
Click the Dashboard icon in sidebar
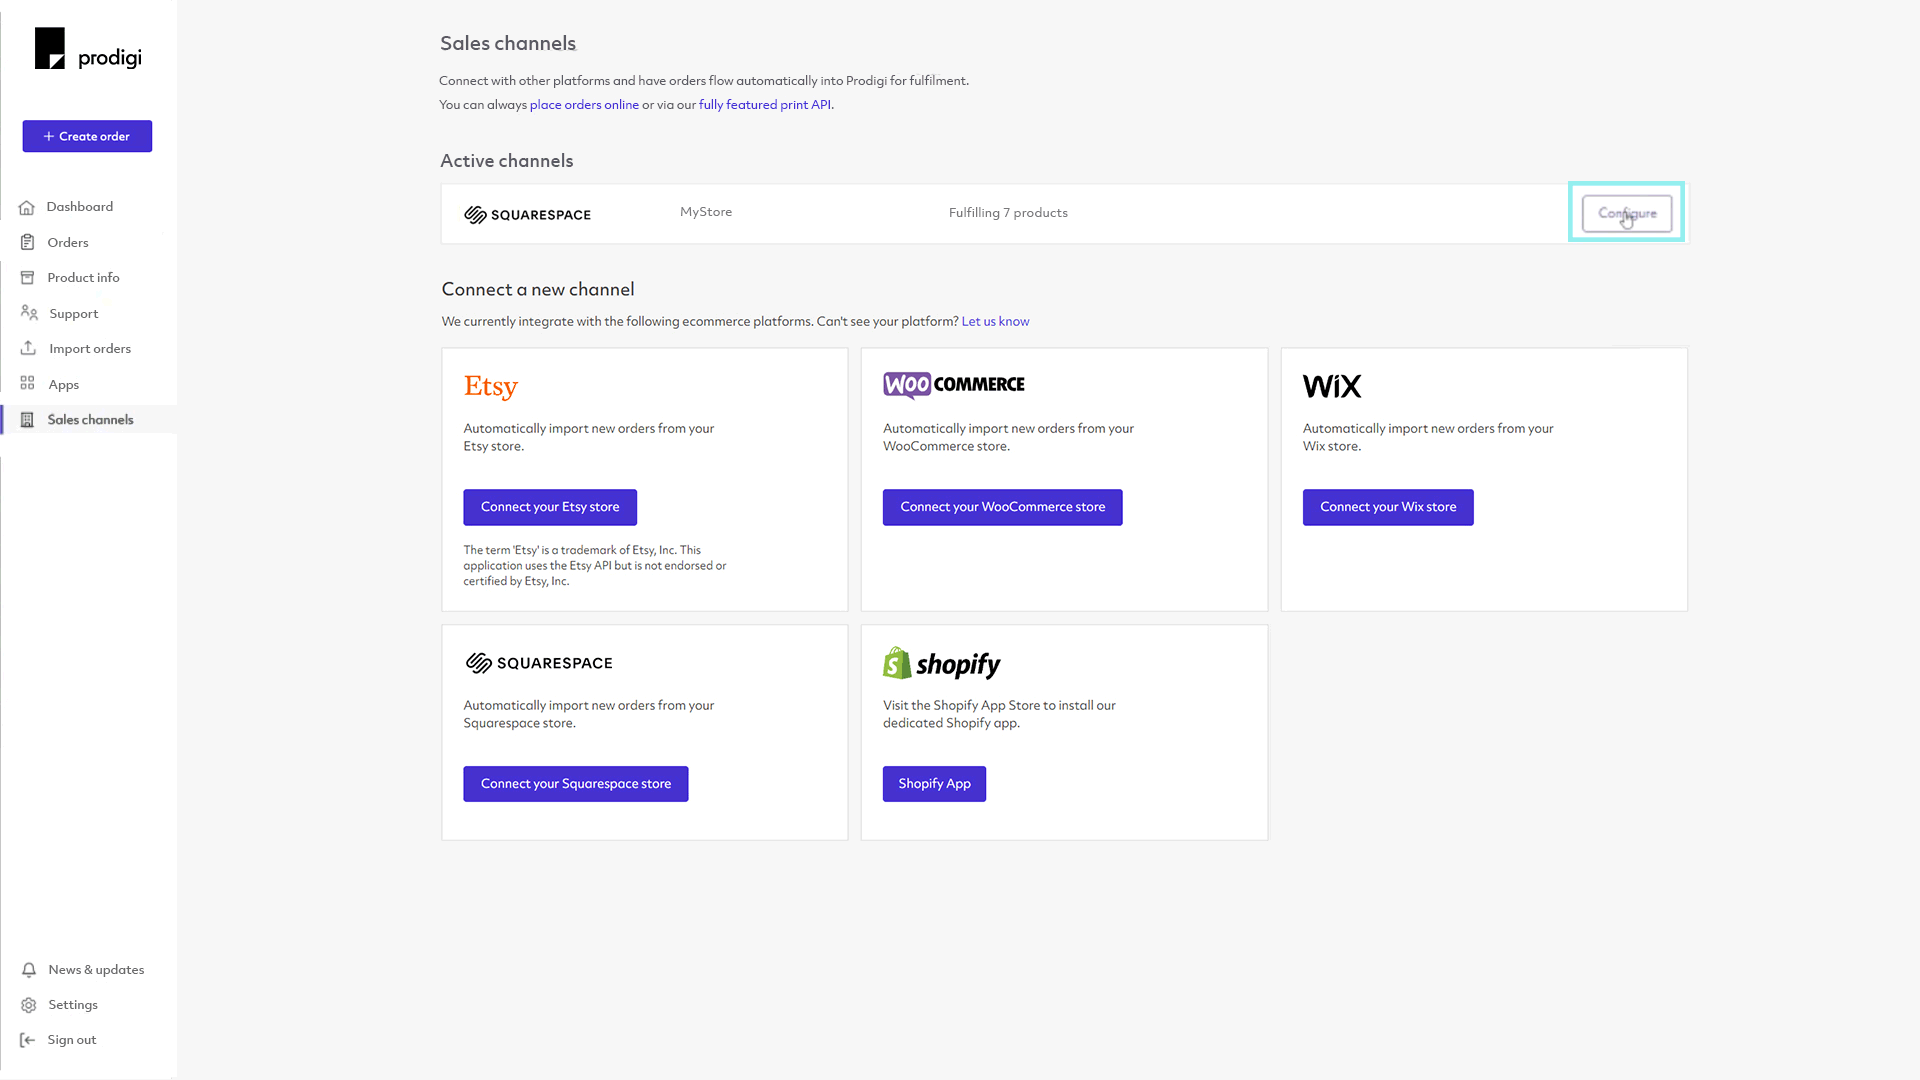pyautogui.click(x=29, y=207)
